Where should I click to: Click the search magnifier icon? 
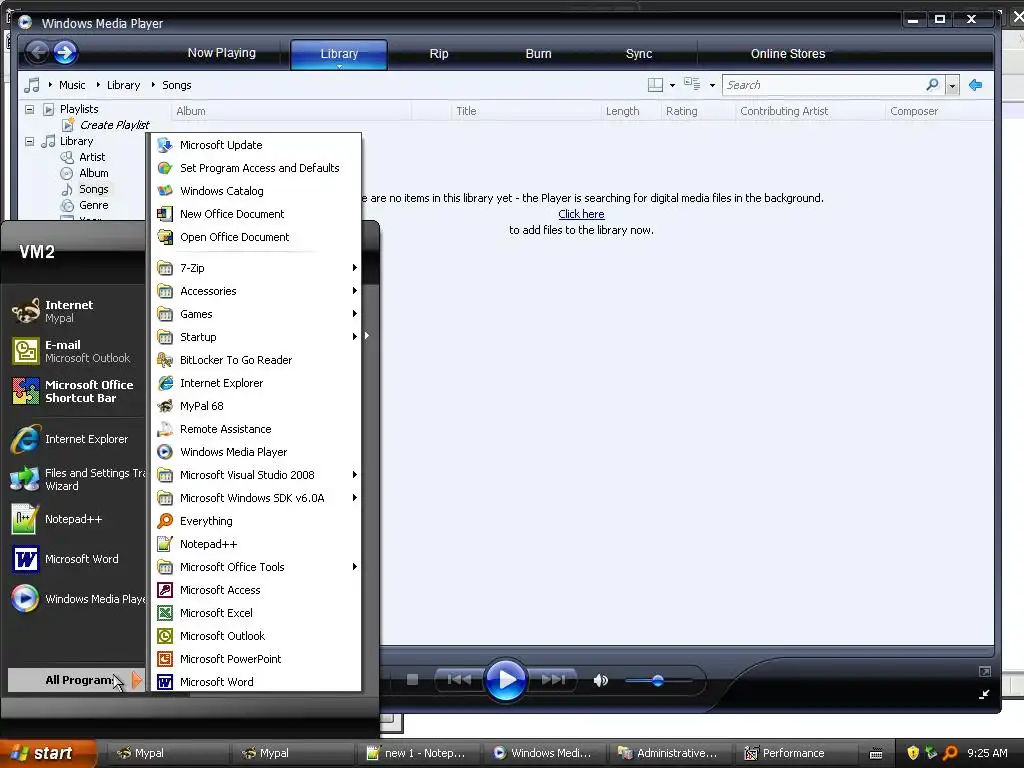932,85
